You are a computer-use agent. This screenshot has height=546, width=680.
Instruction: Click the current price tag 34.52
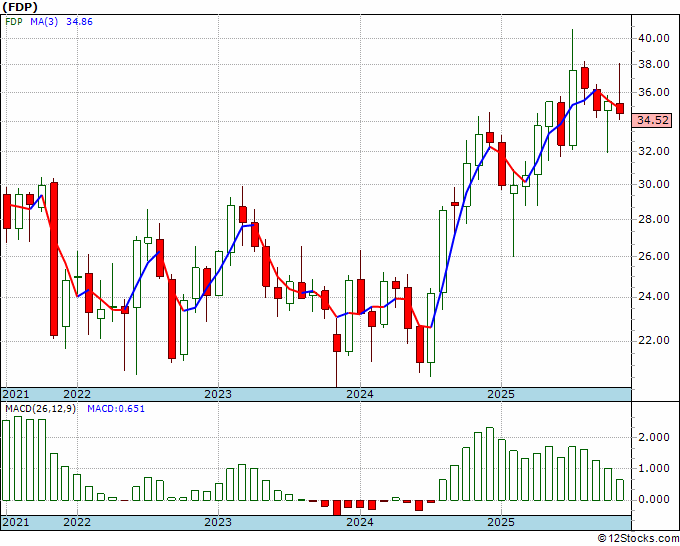(652, 120)
